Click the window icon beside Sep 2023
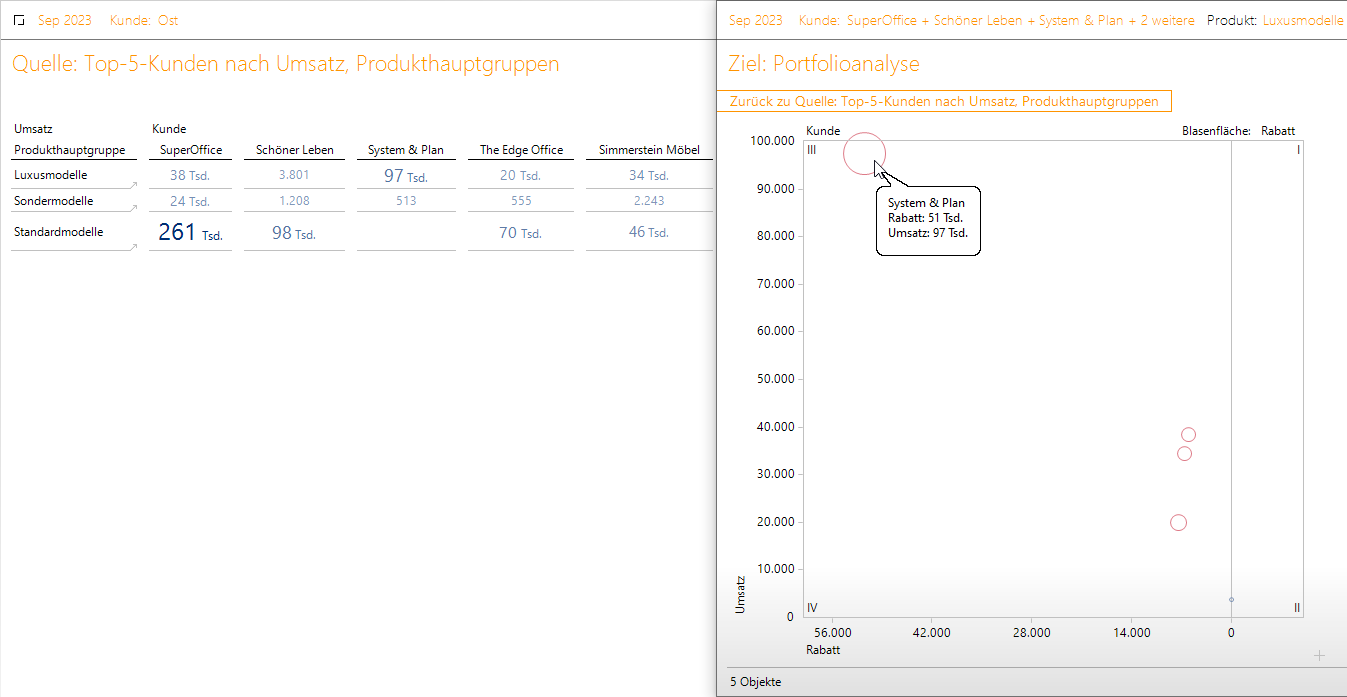 coord(19,20)
